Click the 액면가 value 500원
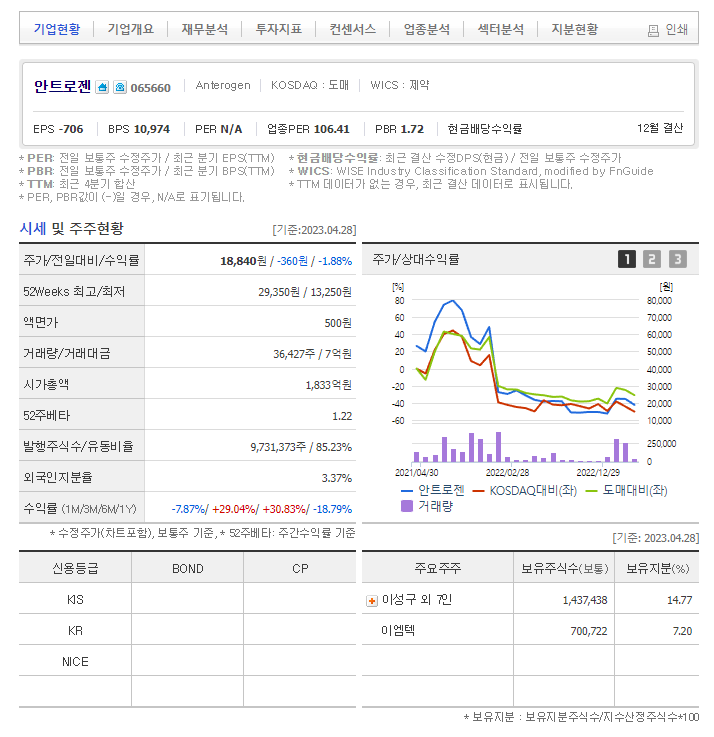The height and width of the screenshot is (737, 714). [338, 323]
